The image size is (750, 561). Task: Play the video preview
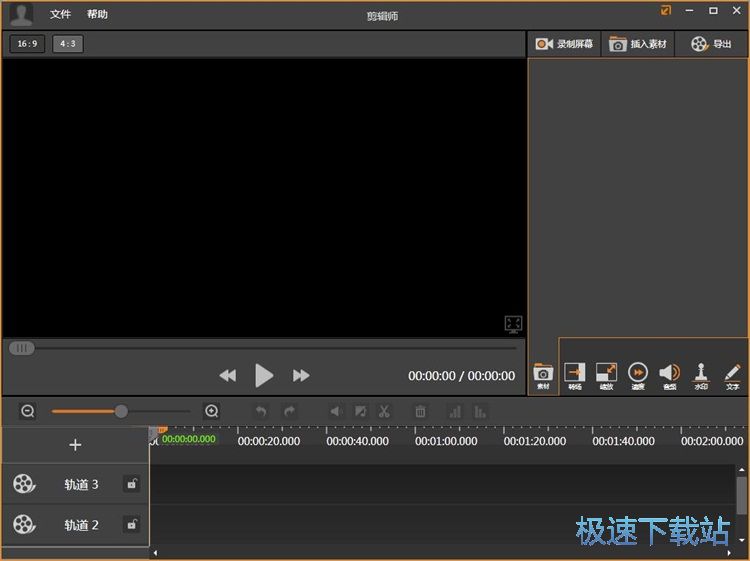264,375
